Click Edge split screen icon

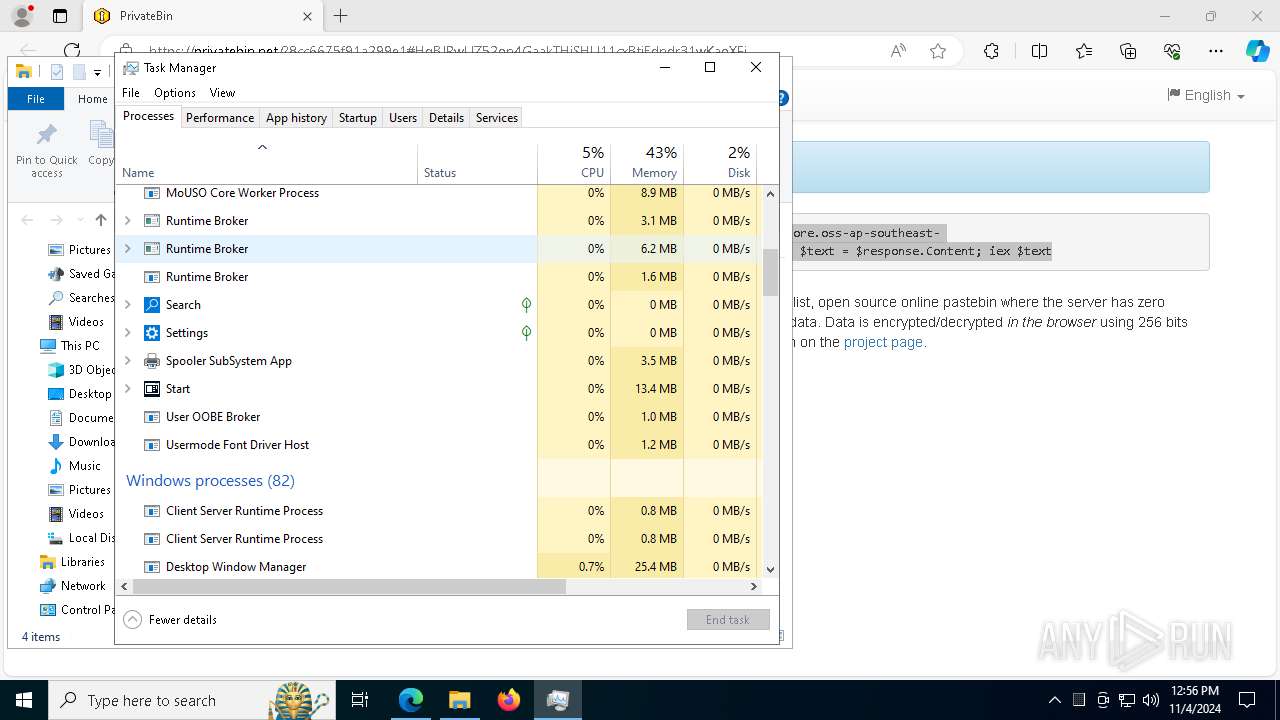(x=1039, y=51)
